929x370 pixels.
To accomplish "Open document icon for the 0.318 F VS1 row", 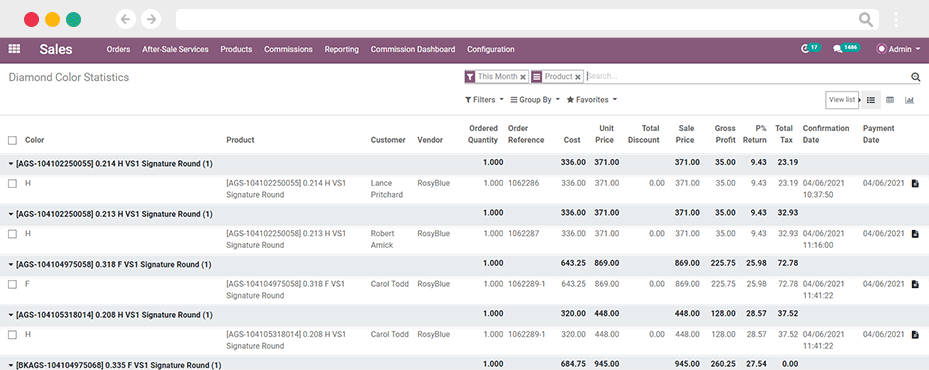I will point(915,285).
